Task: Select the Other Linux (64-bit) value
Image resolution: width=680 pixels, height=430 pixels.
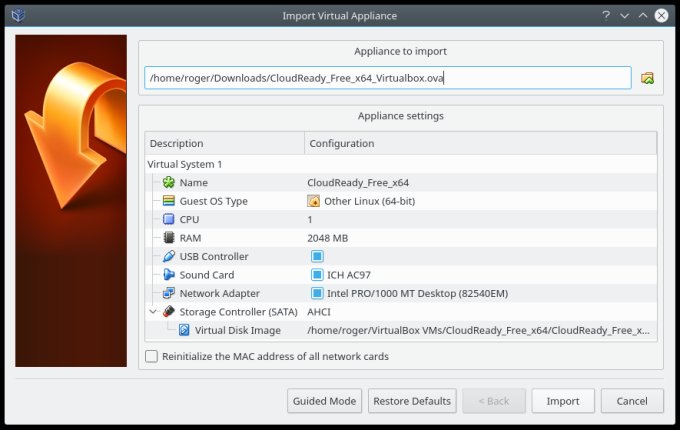Action: [x=369, y=201]
